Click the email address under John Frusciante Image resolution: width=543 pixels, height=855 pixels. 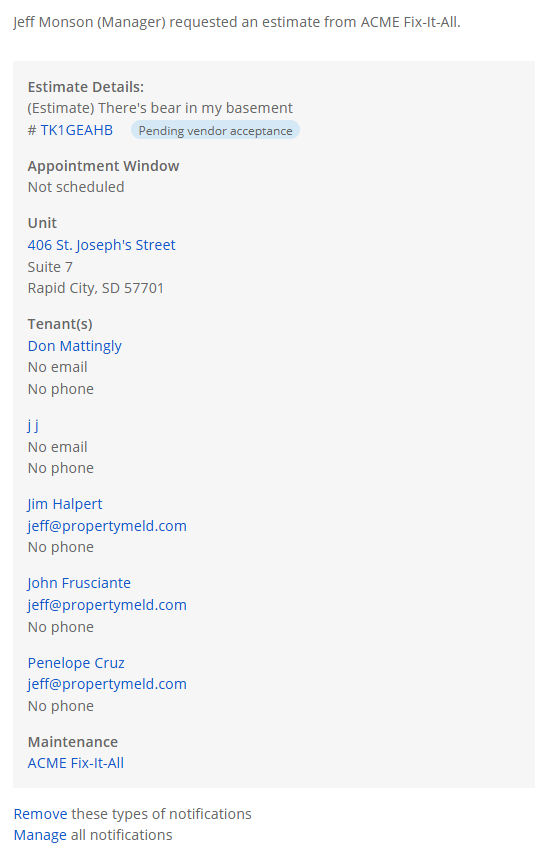[x=107, y=605]
